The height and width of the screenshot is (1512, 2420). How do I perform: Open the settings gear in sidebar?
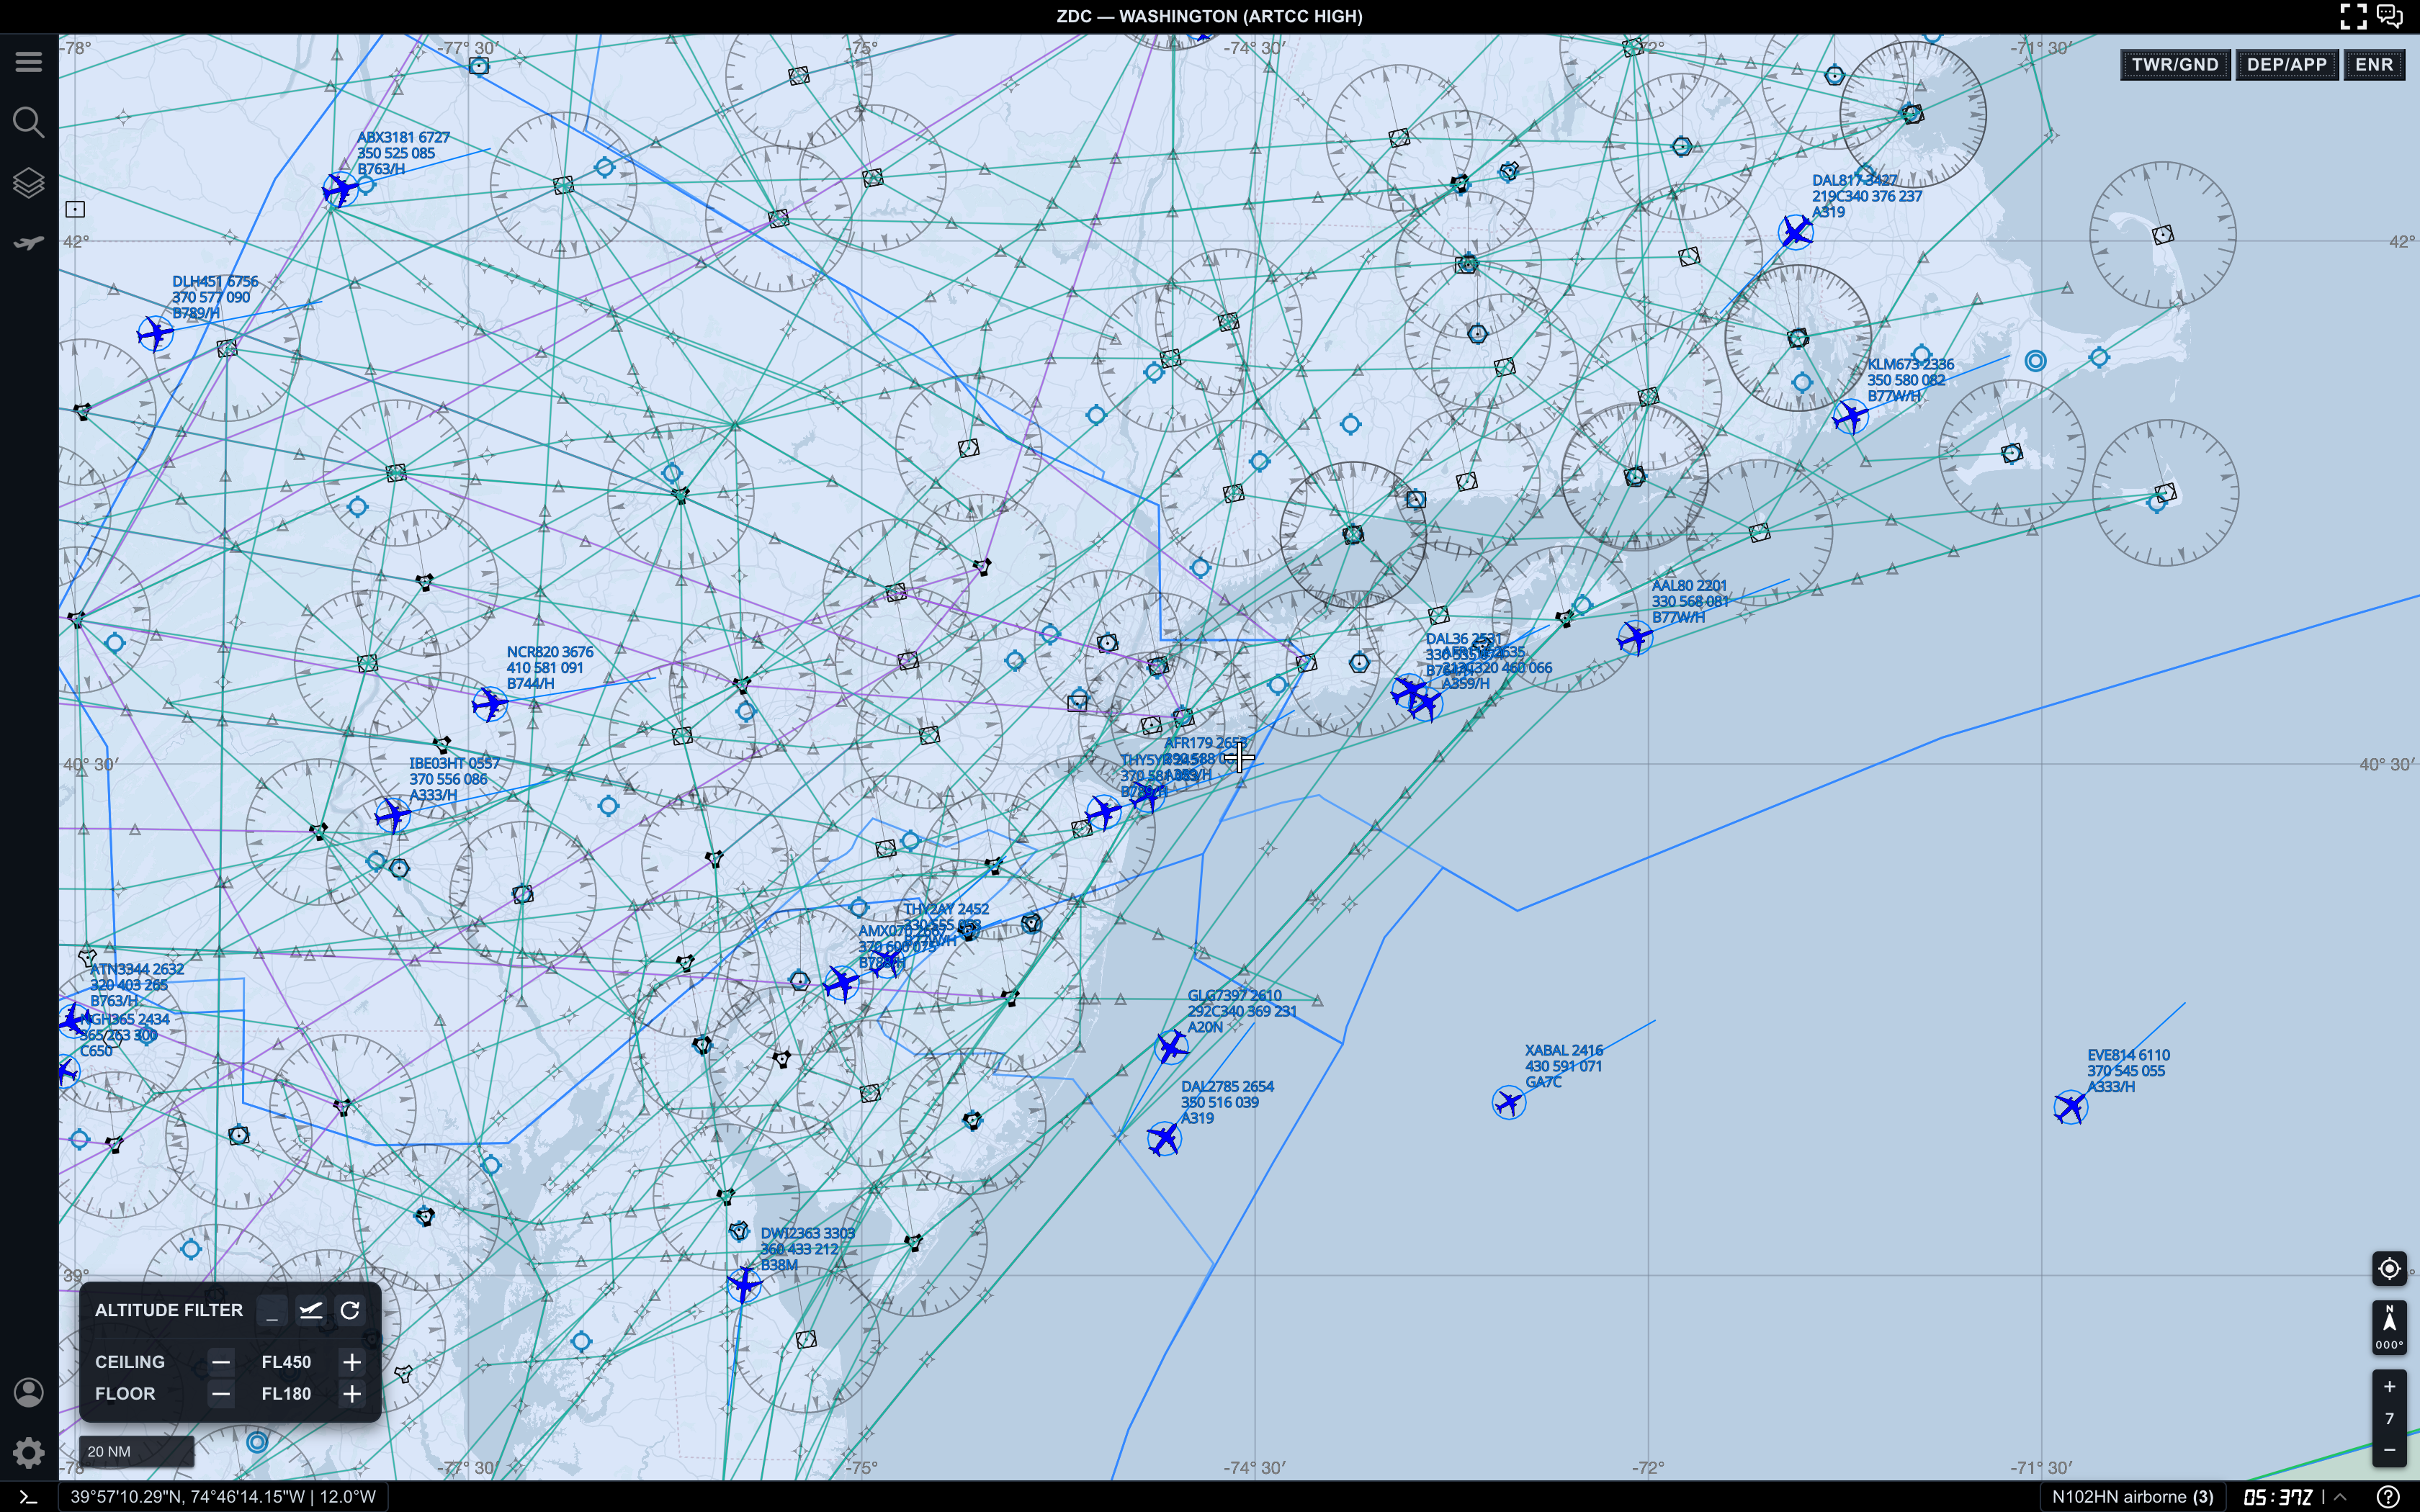pos(28,1452)
